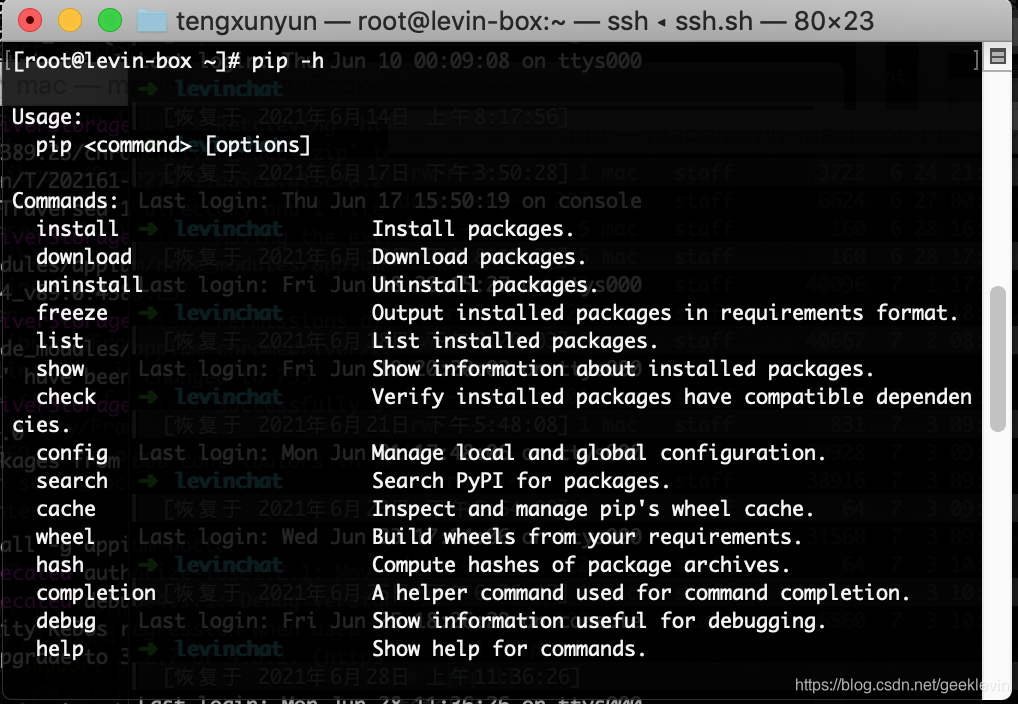
Task: Click 'Inspect and manage pip's wheel cache.'
Action: pyautogui.click(x=593, y=509)
